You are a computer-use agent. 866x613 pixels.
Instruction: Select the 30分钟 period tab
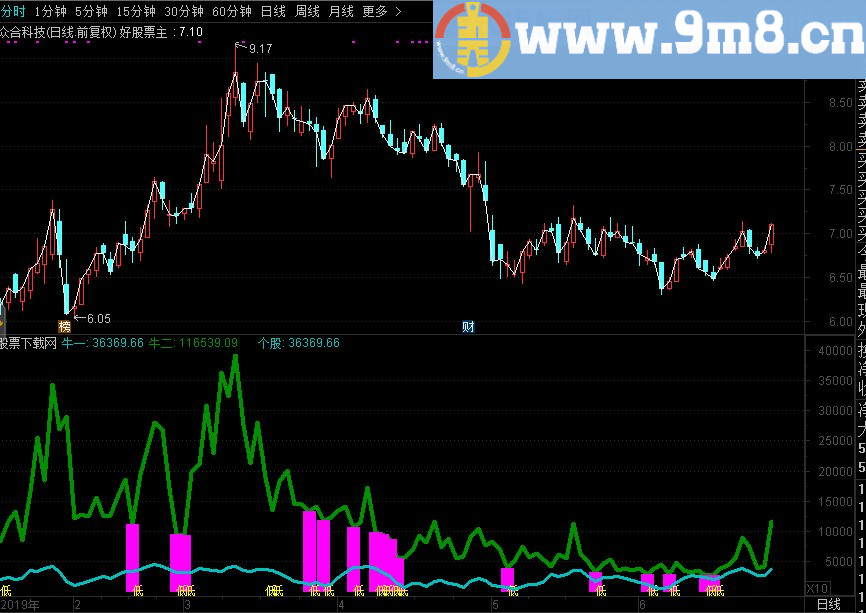coord(184,11)
